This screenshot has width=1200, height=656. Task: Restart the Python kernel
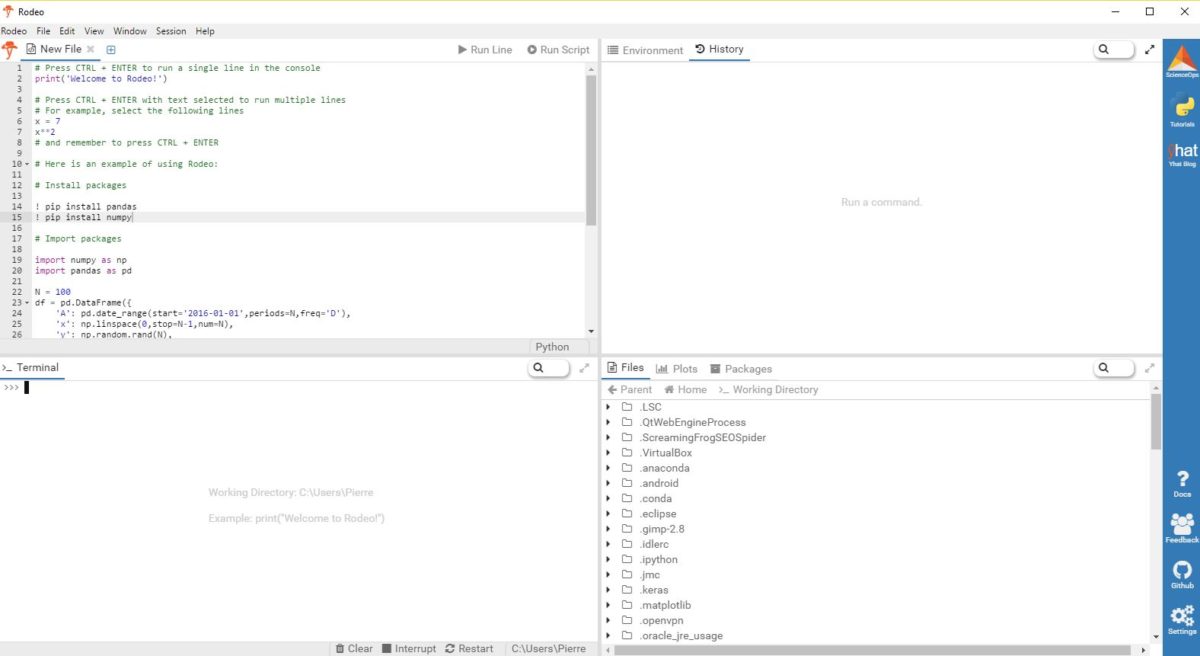point(469,648)
